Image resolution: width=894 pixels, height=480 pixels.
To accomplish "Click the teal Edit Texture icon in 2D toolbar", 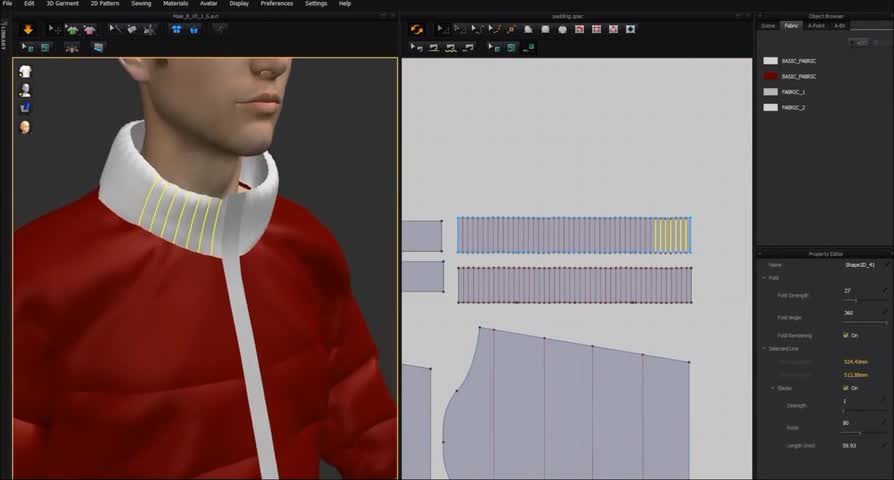I will (494, 48).
